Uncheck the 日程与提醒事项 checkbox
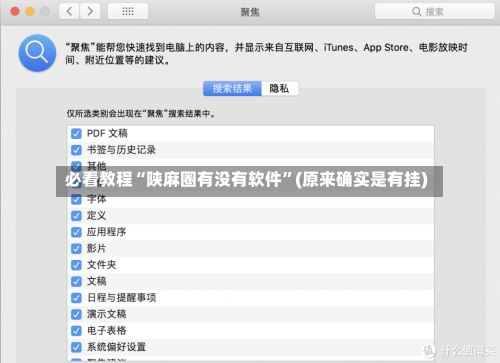The height and width of the screenshot is (363, 500). point(76,298)
